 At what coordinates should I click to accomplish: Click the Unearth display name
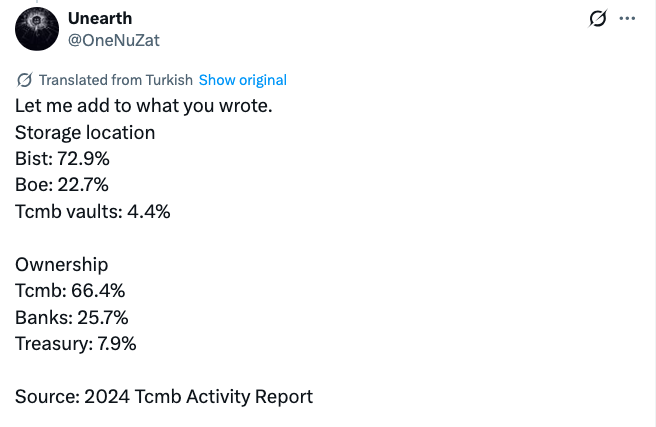click(x=101, y=19)
